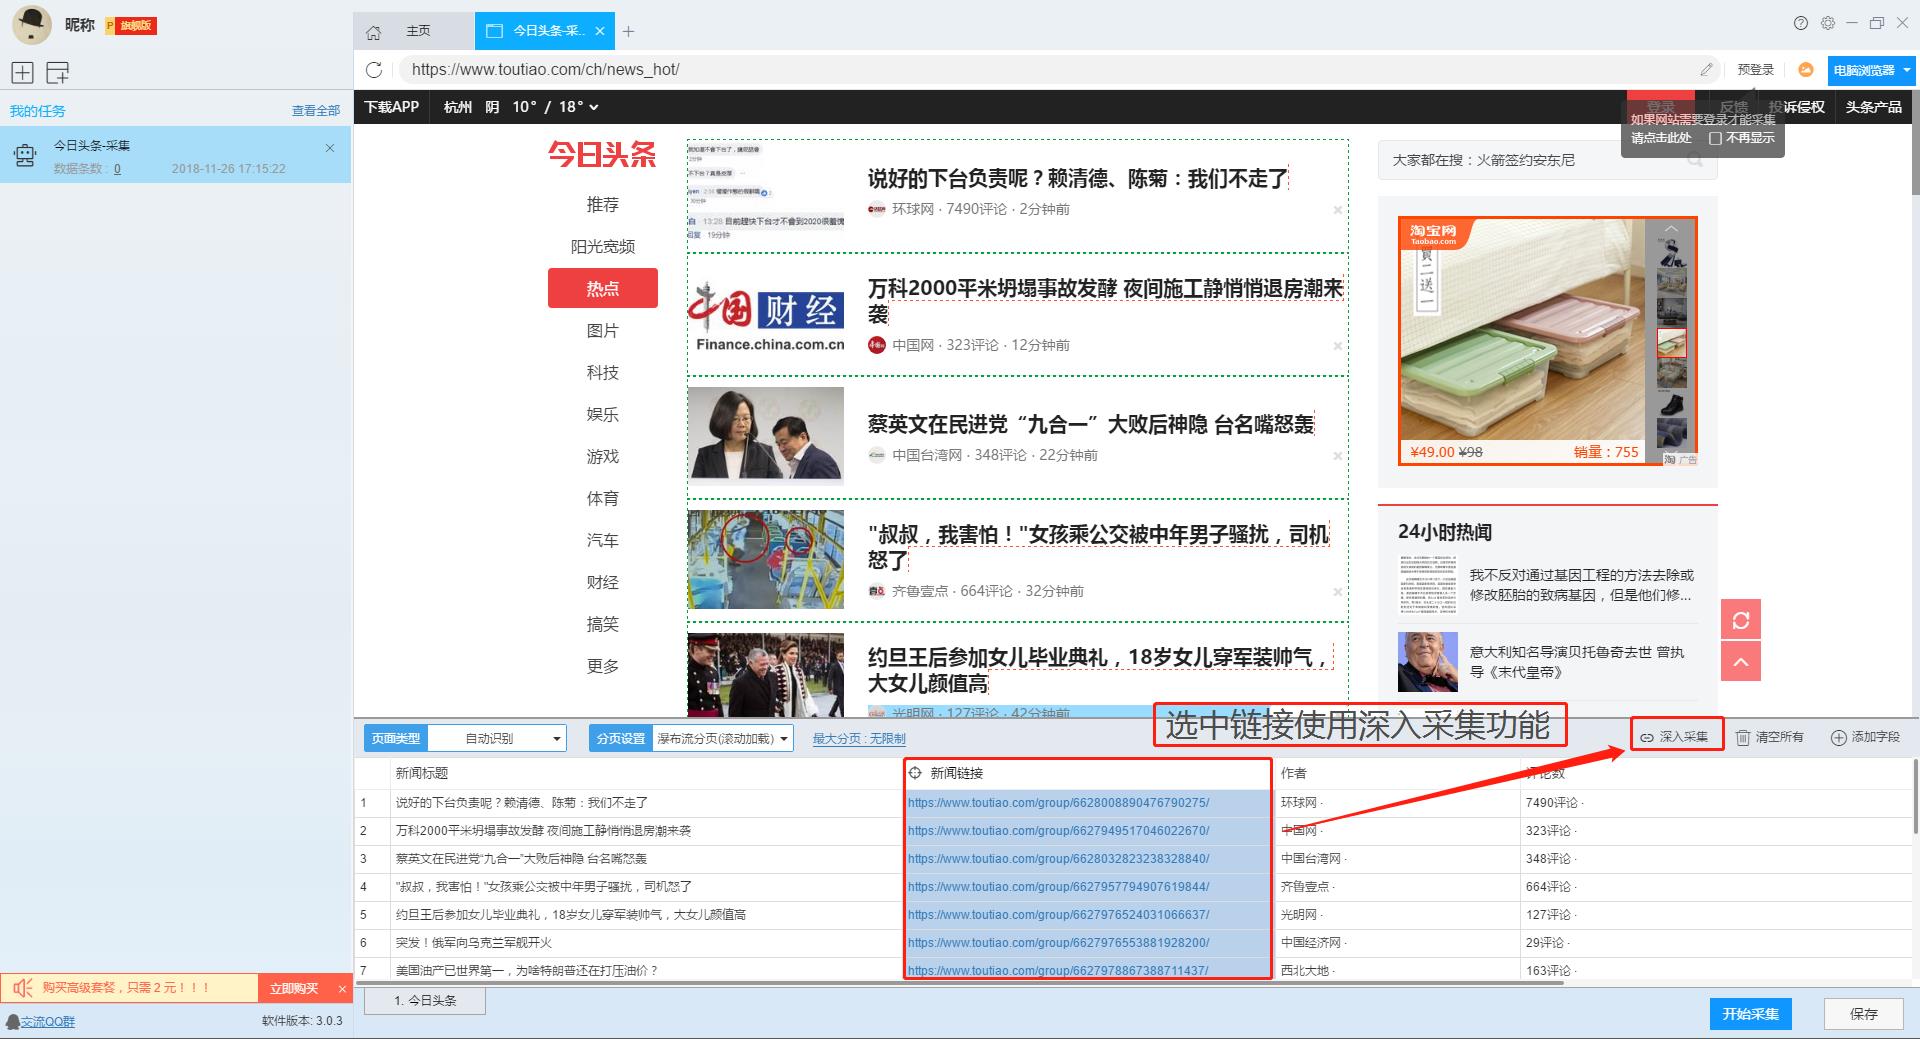This screenshot has height=1039, width=1920.
Task: Select 推荐 in the channel menu
Action: click(x=602, y=204)
